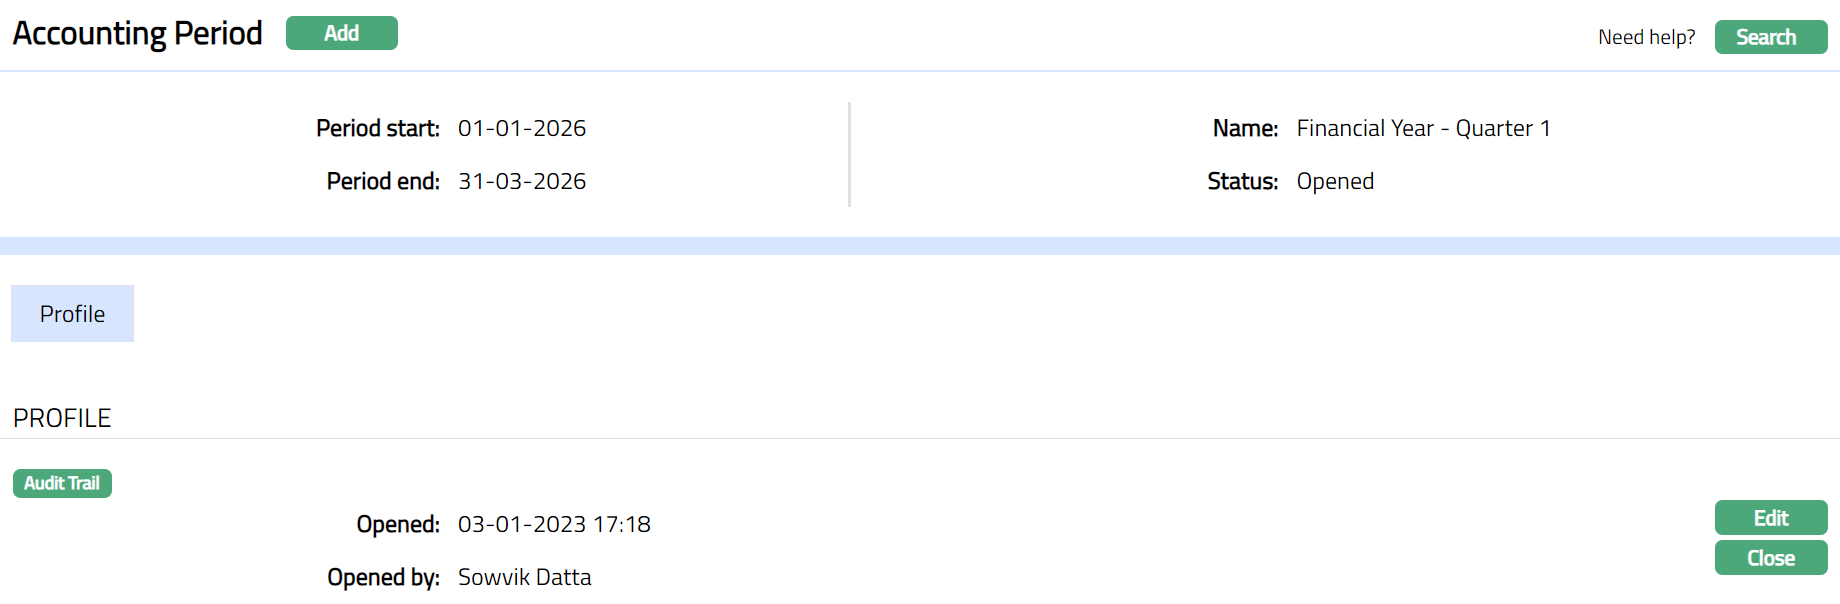The image size is (1840, 604).
Task: Select the period start date 01-01-2026
Action: click(x=522, y=128)
